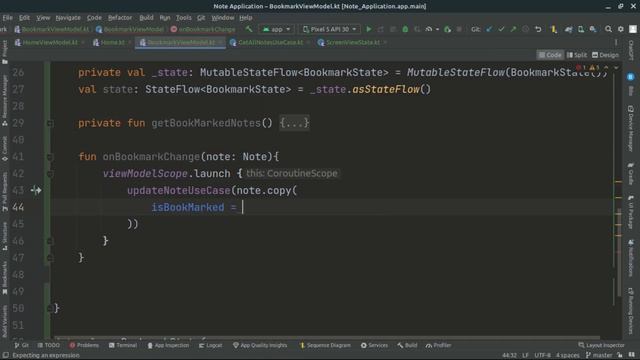Collapse onBookmarkChange function fold marker

50,157
